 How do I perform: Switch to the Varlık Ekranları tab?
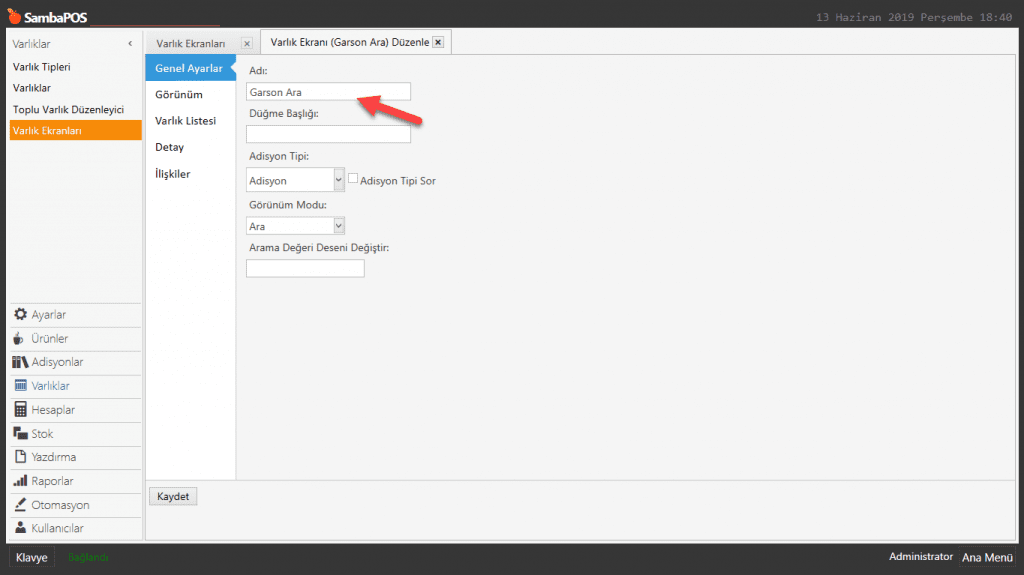[191, 44]
